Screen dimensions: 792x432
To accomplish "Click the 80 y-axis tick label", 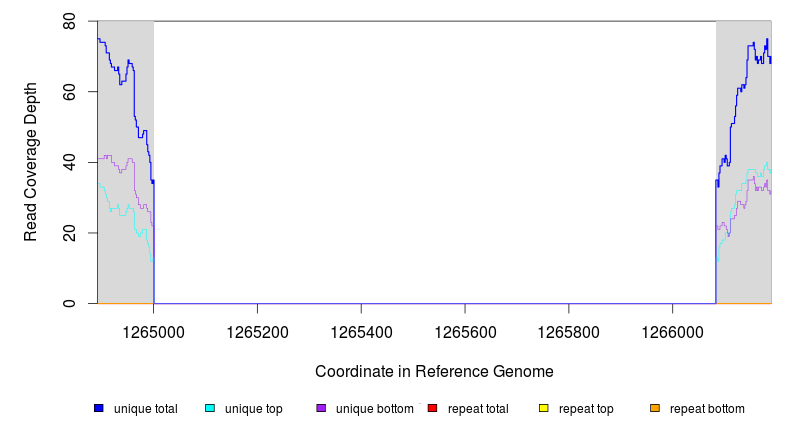I will pos(71,21).
